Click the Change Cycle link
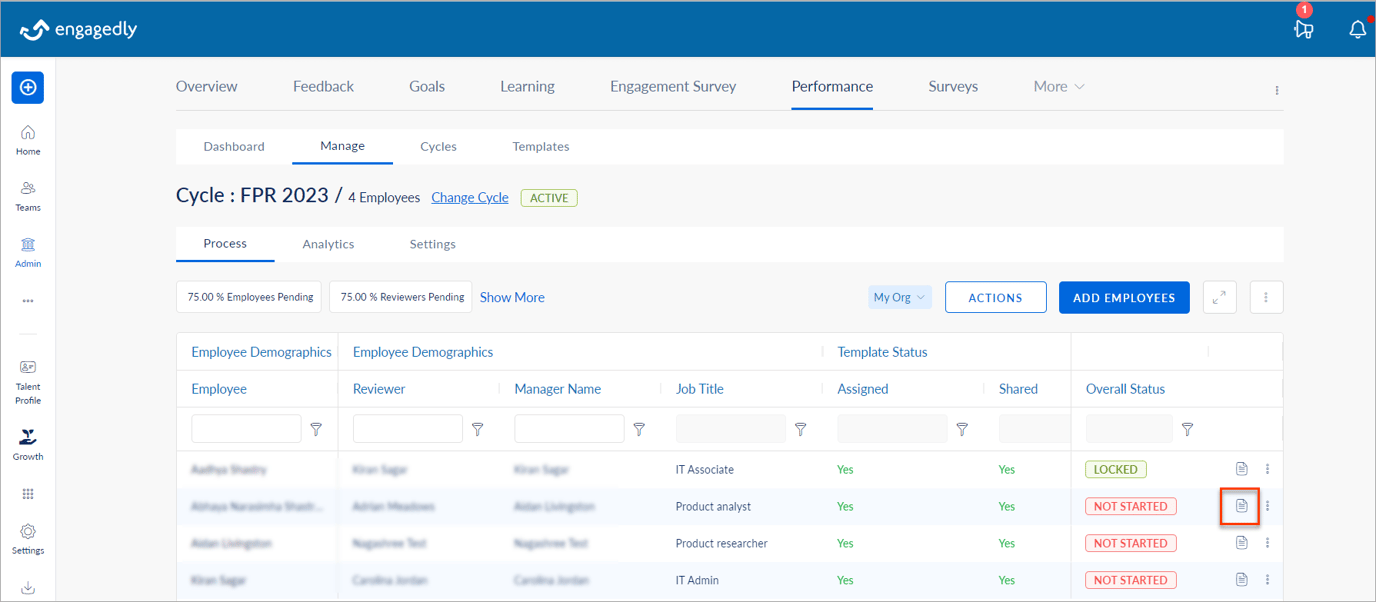The height and width of the screenshot is (602, 1376). (x=469, y=198)
